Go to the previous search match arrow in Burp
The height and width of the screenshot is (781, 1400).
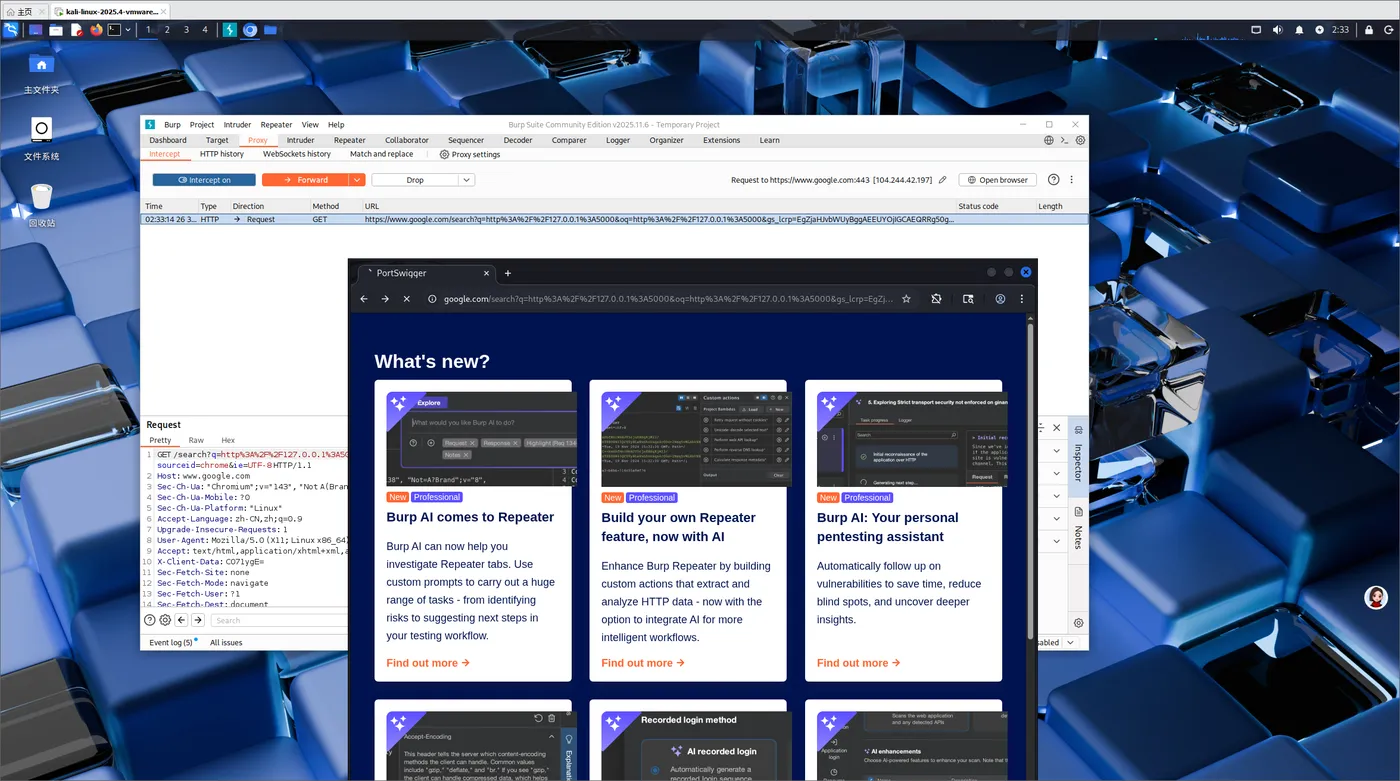[x=181, y=620]
